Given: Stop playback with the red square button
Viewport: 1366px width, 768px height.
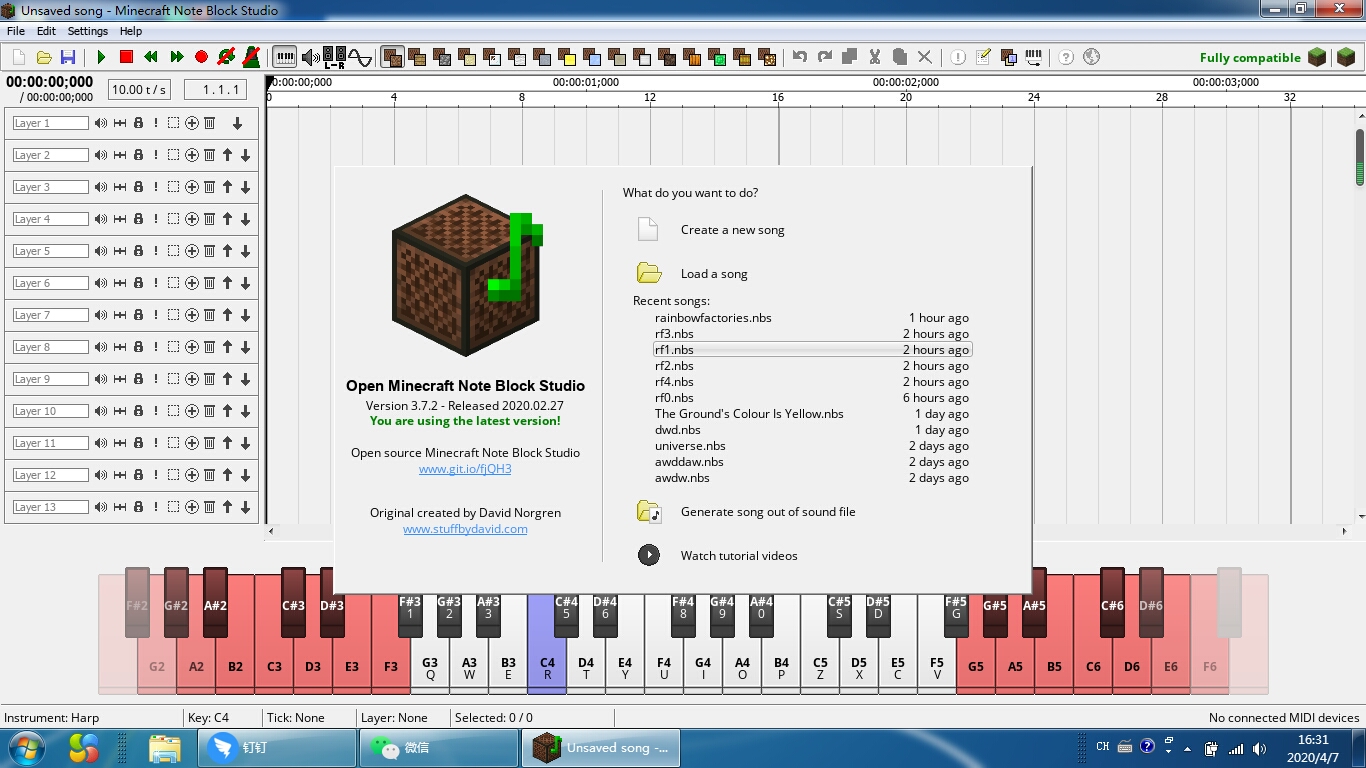Looking at the screenshot, I should coord(126,57).
